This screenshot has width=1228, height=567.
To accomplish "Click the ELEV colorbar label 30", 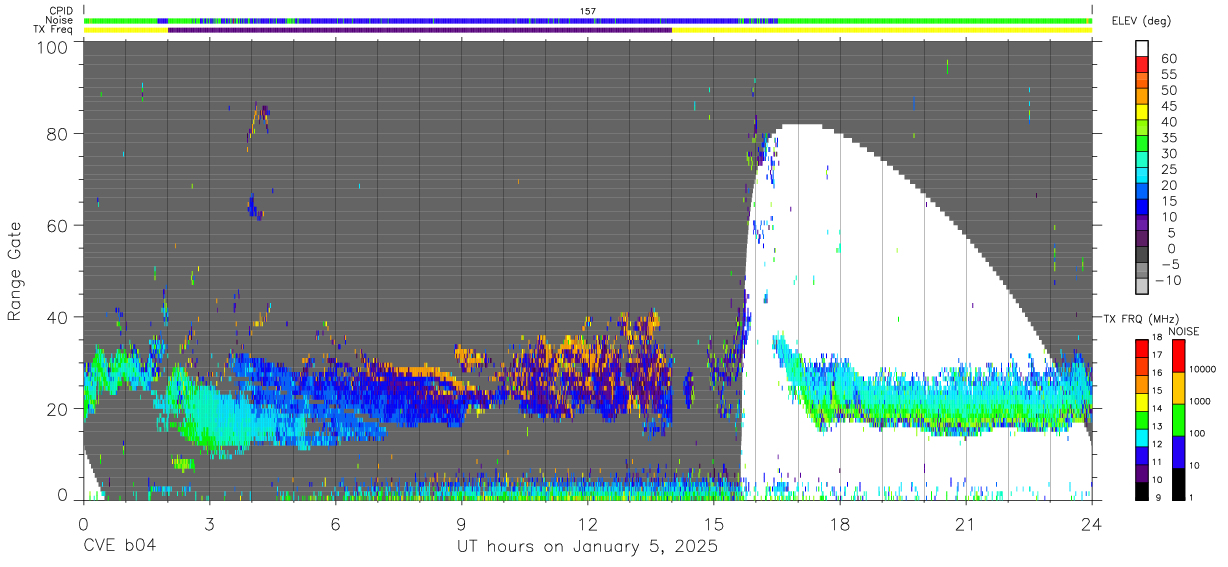I will (1168, 154).
